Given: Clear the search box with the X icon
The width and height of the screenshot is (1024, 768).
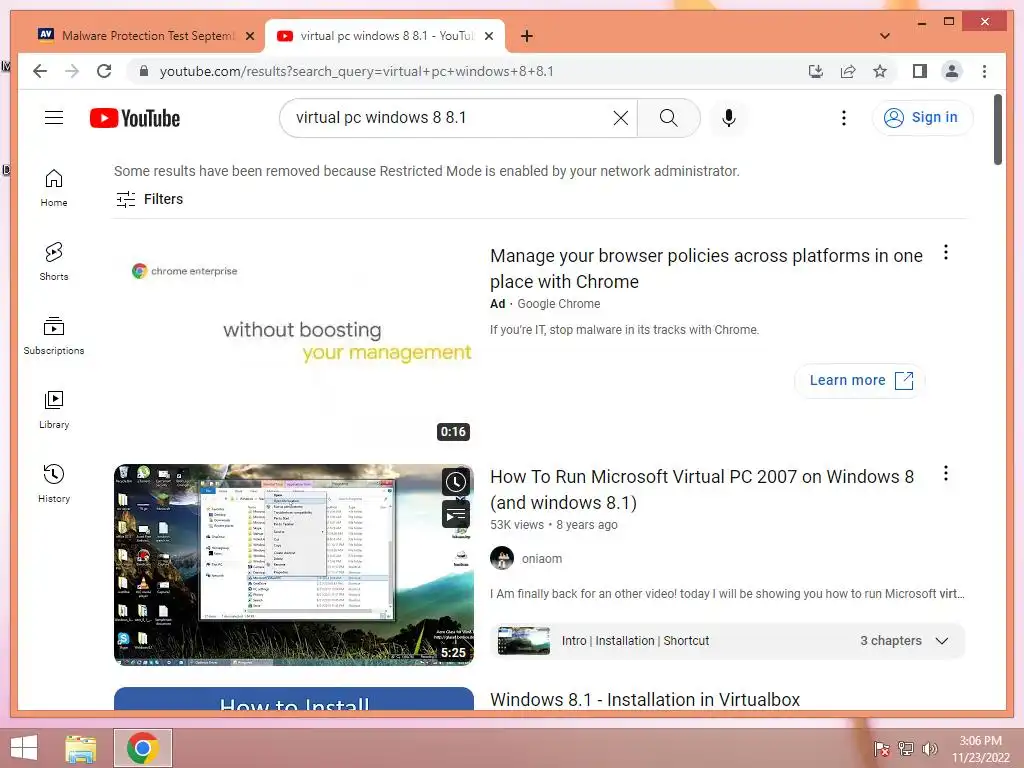Looking at the screenshot, I should [x=620, y=118].
